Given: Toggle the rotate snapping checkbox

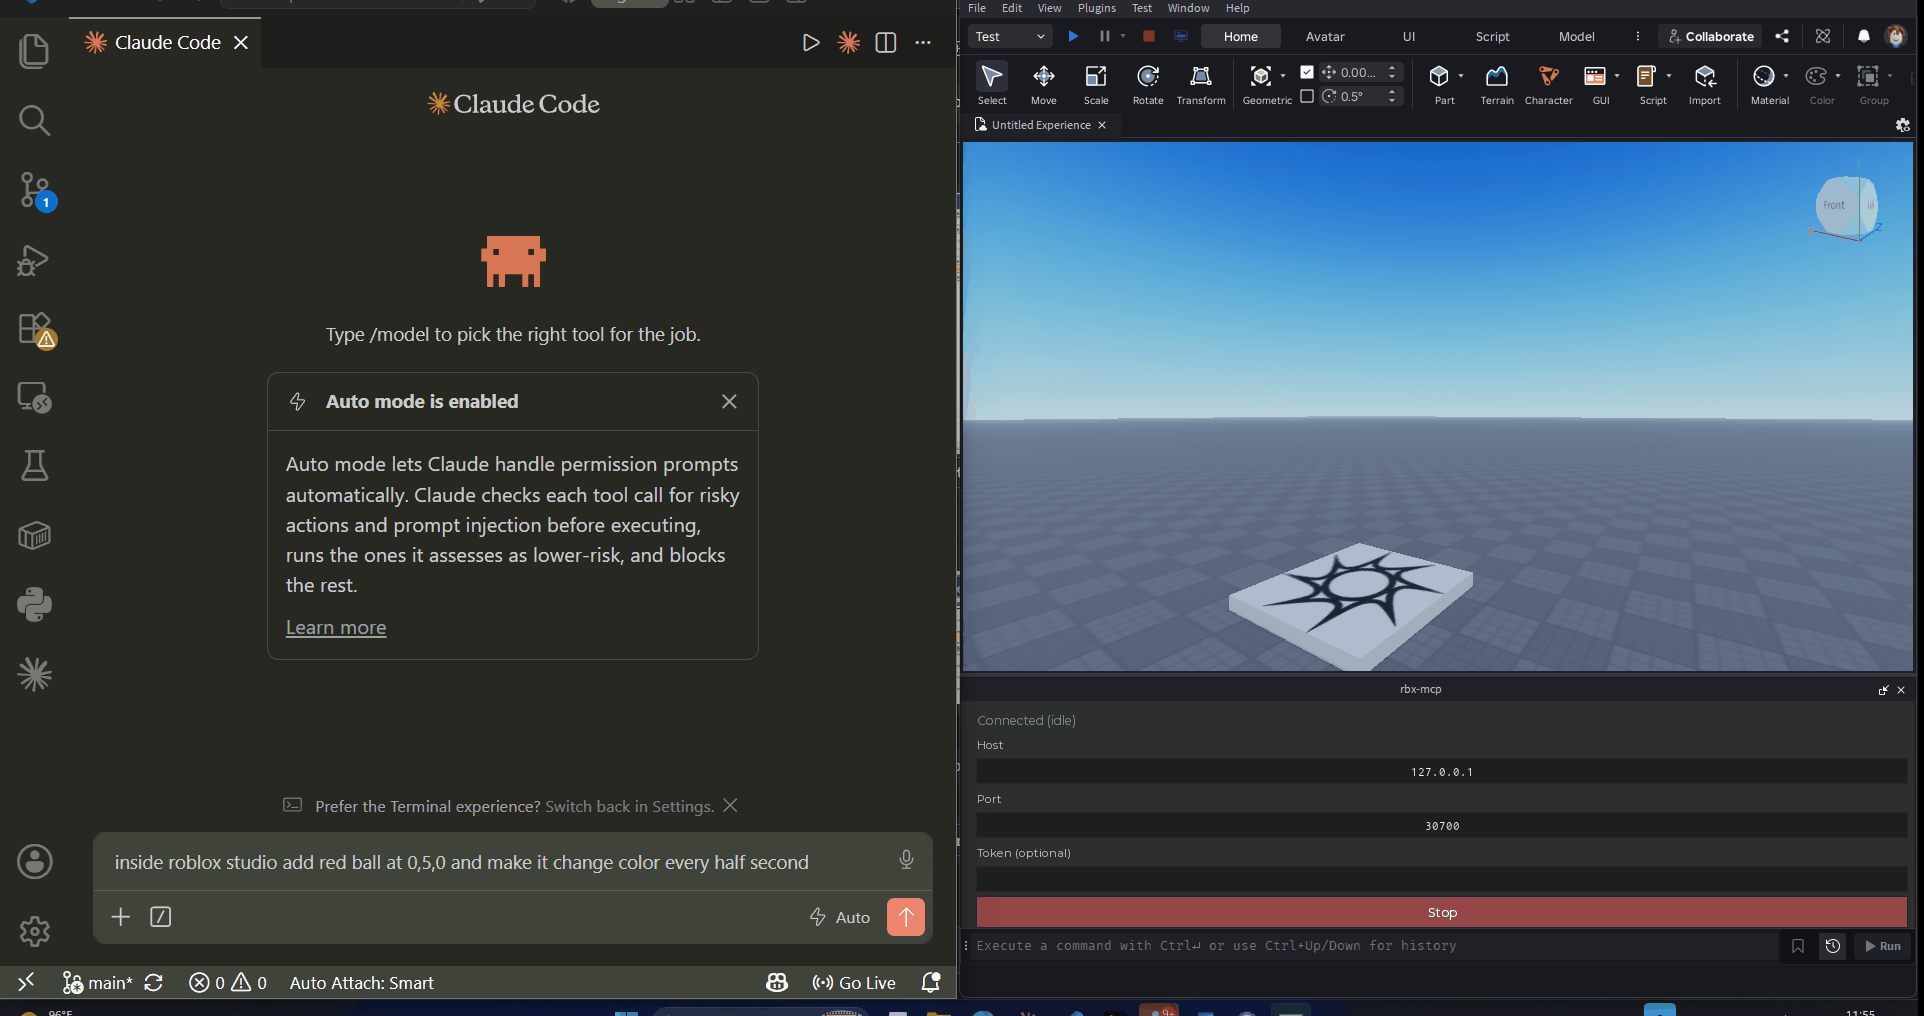Looking at the screenshot, I should (1307, 96).
